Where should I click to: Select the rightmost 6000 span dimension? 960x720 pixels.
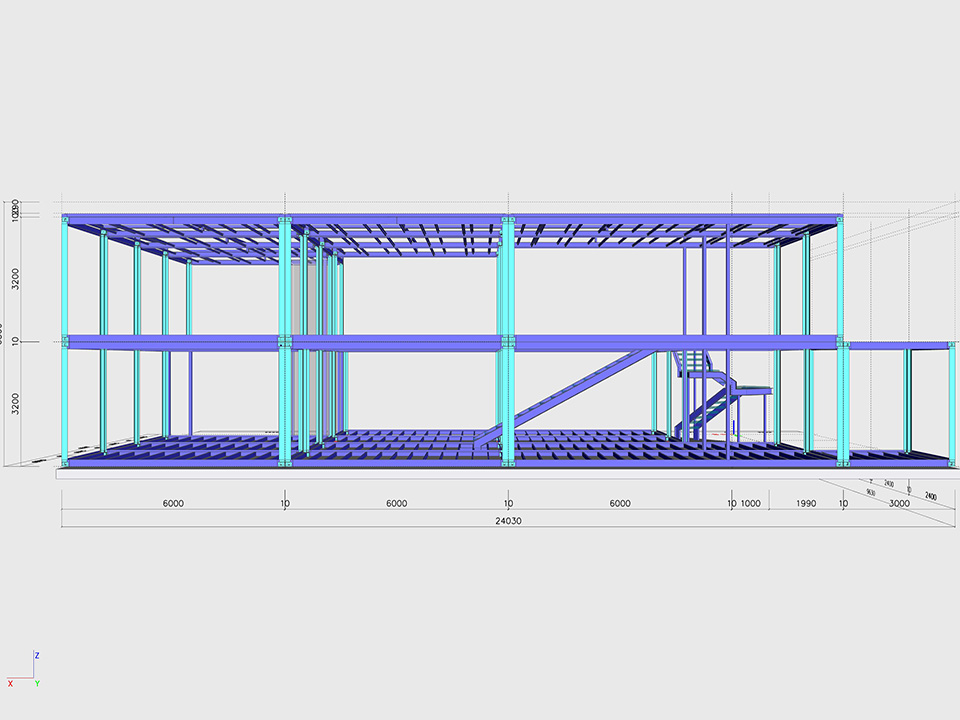[620, 504]
